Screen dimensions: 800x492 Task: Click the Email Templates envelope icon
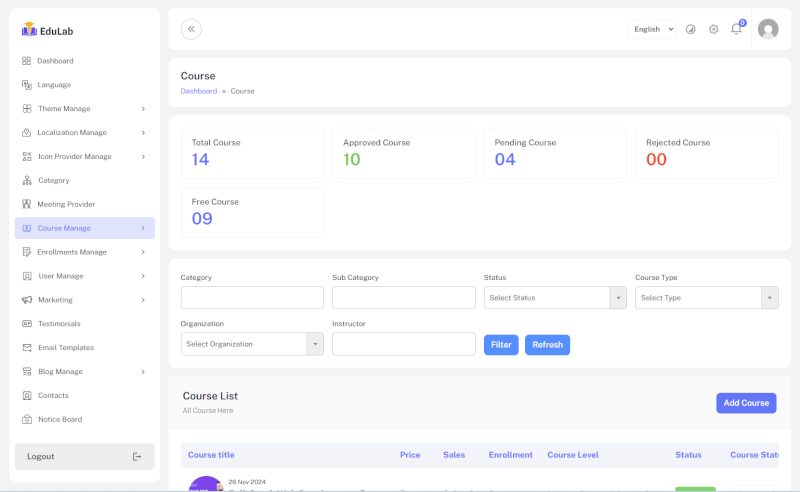click(27, 348)
